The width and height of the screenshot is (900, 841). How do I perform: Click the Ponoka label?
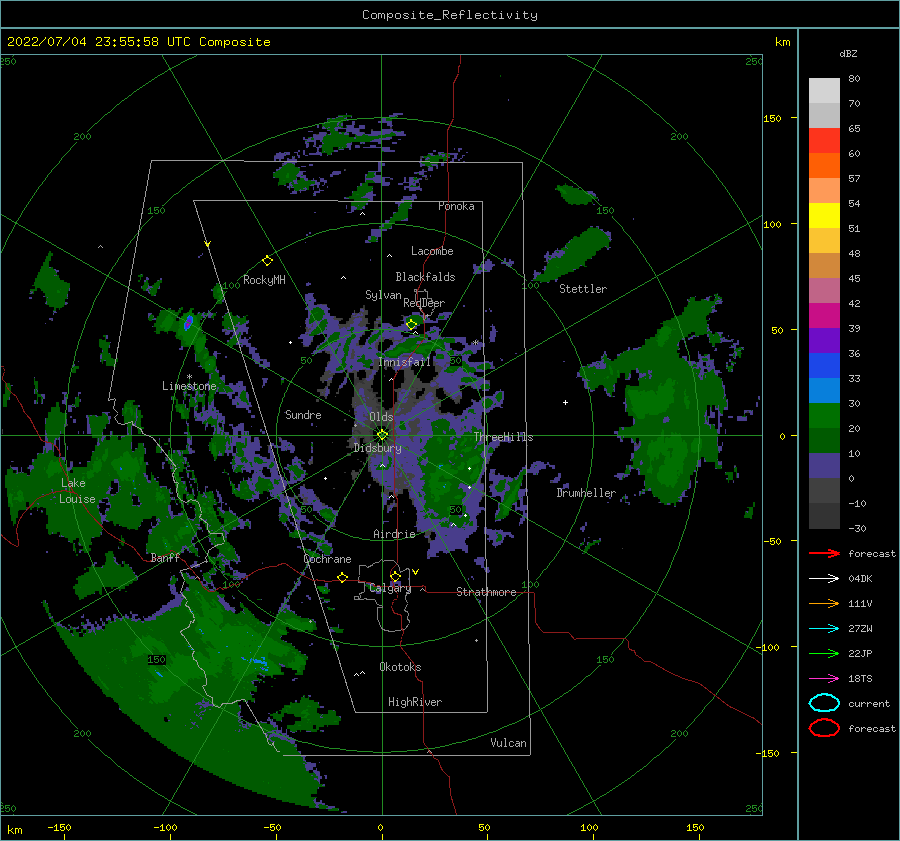click(456, 206)
